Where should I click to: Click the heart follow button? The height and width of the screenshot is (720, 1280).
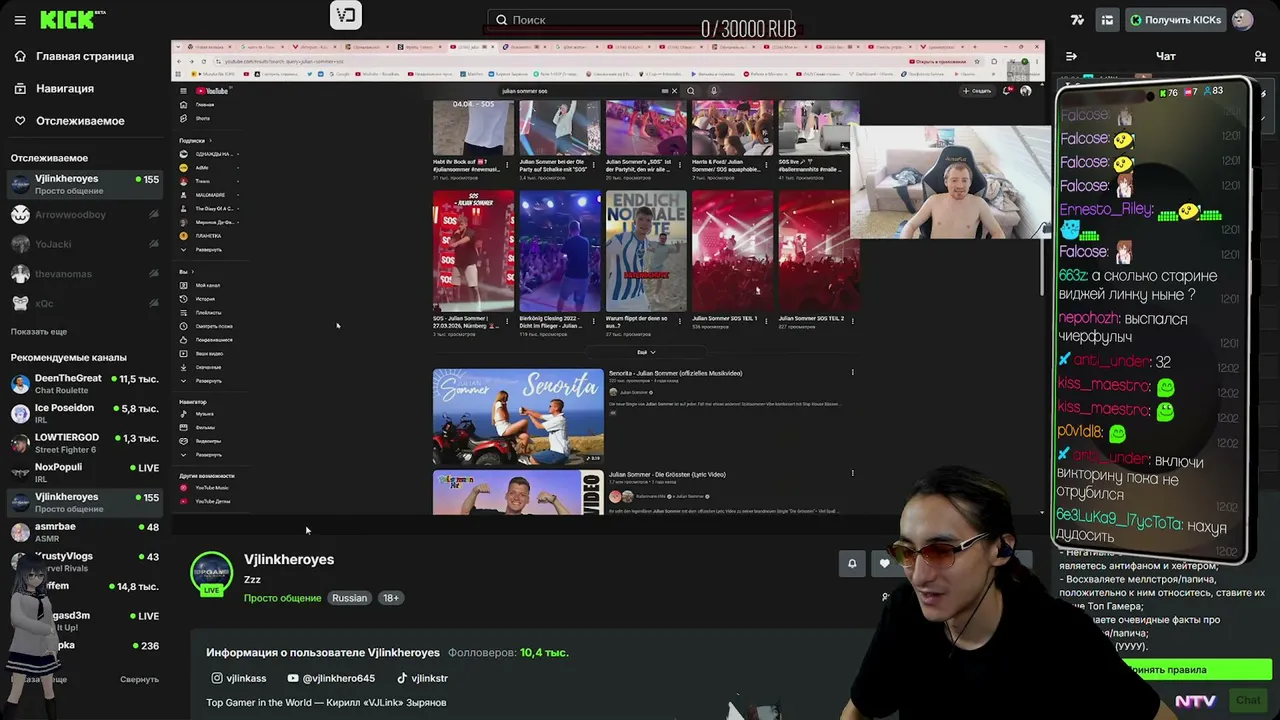point(884,564)
